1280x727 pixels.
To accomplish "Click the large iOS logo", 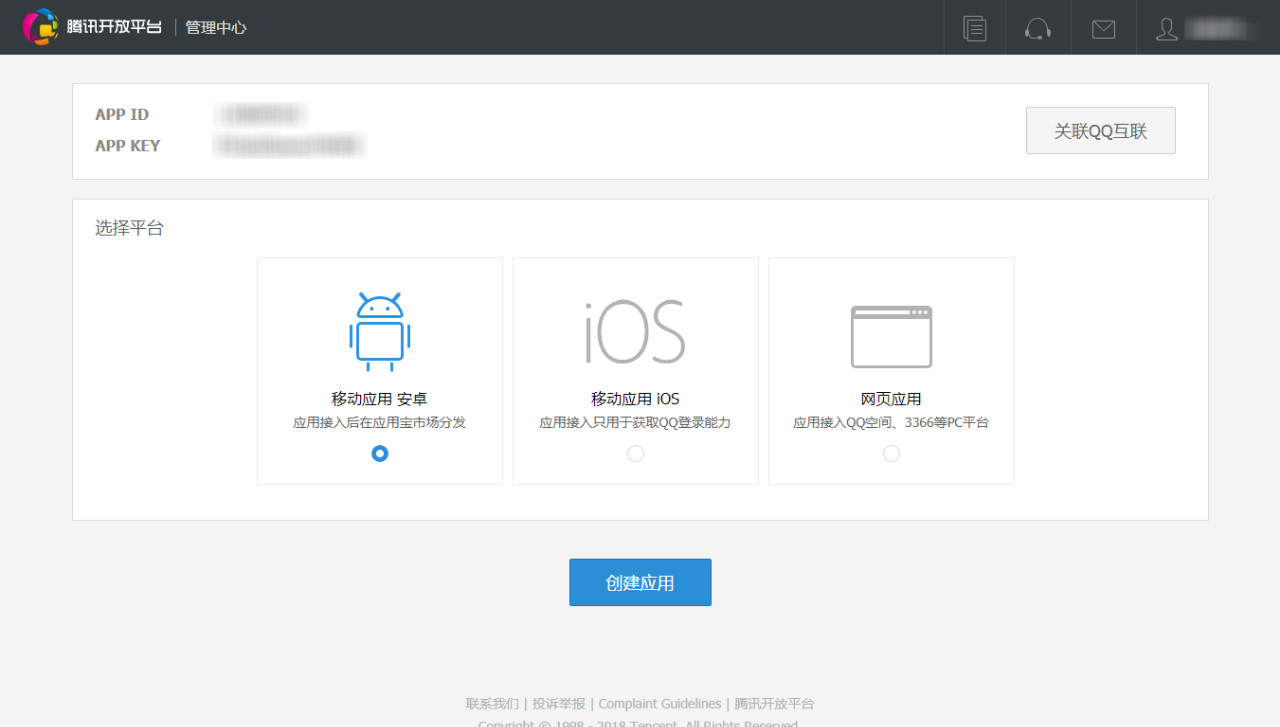I will coord(635,332).
